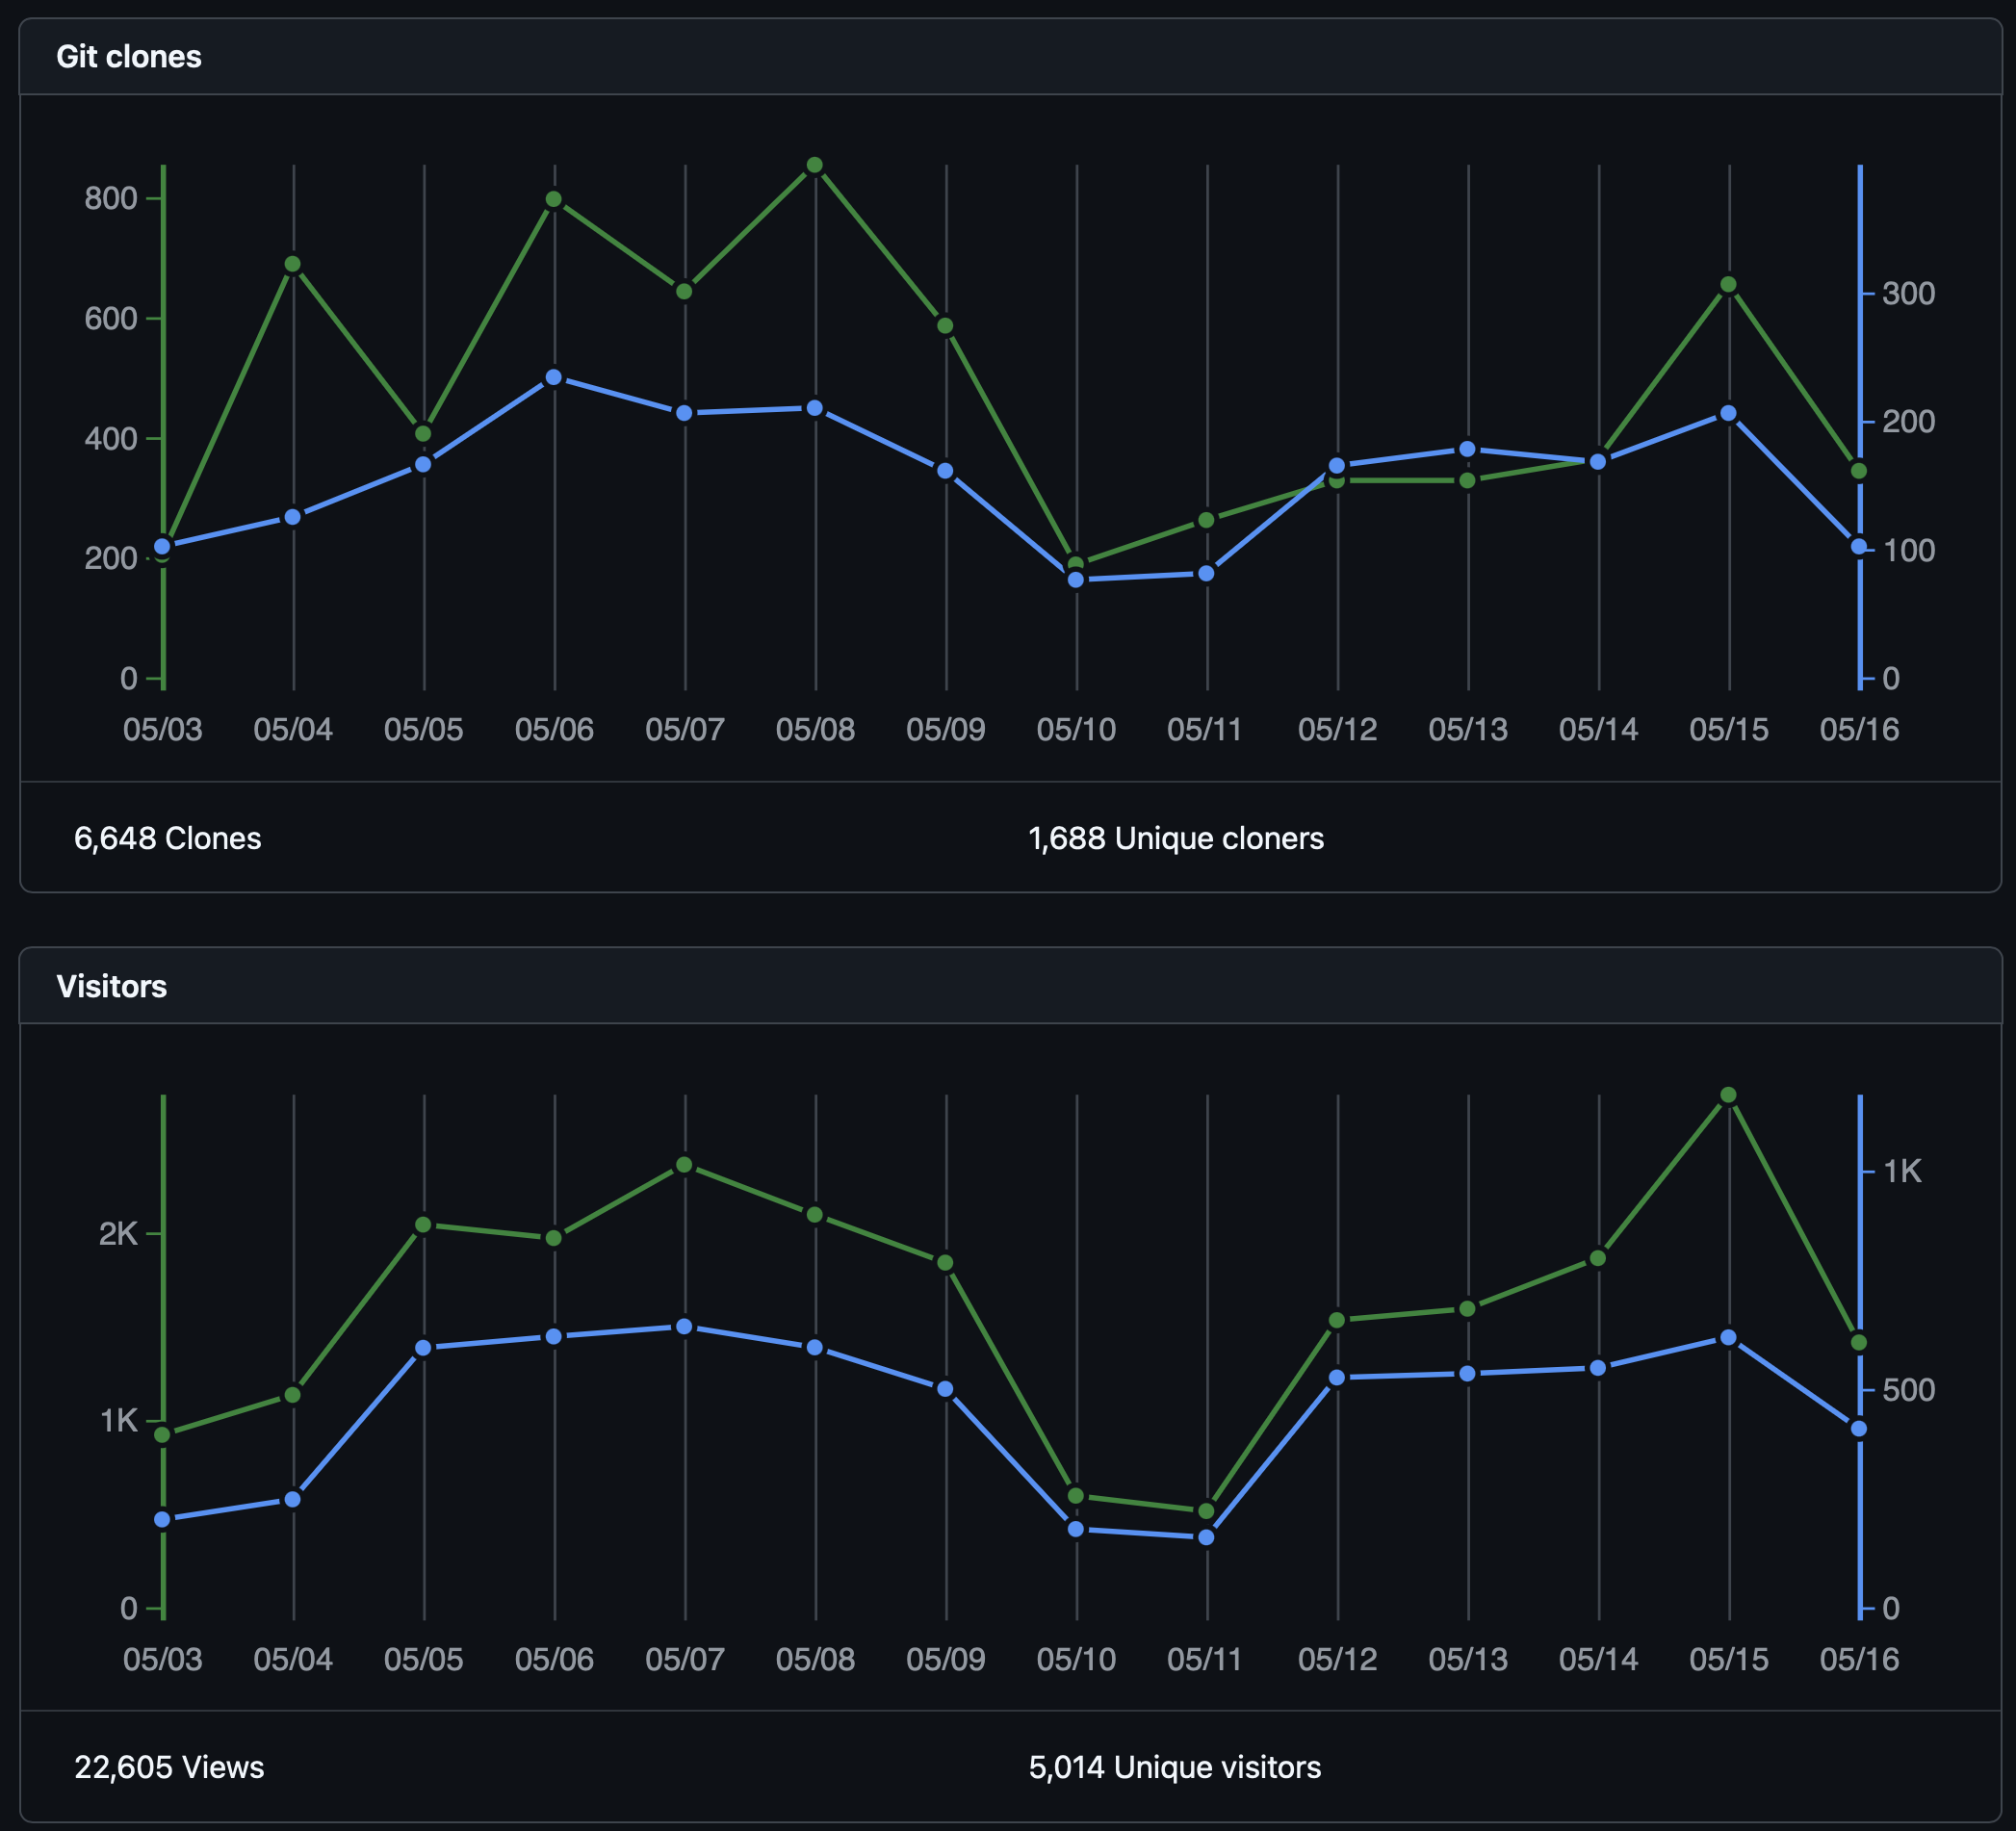The width and height of the screenshot is (2016, 1831).
Task: Click the blue unique cloners point for 05/16
Action: point(1859,547)
